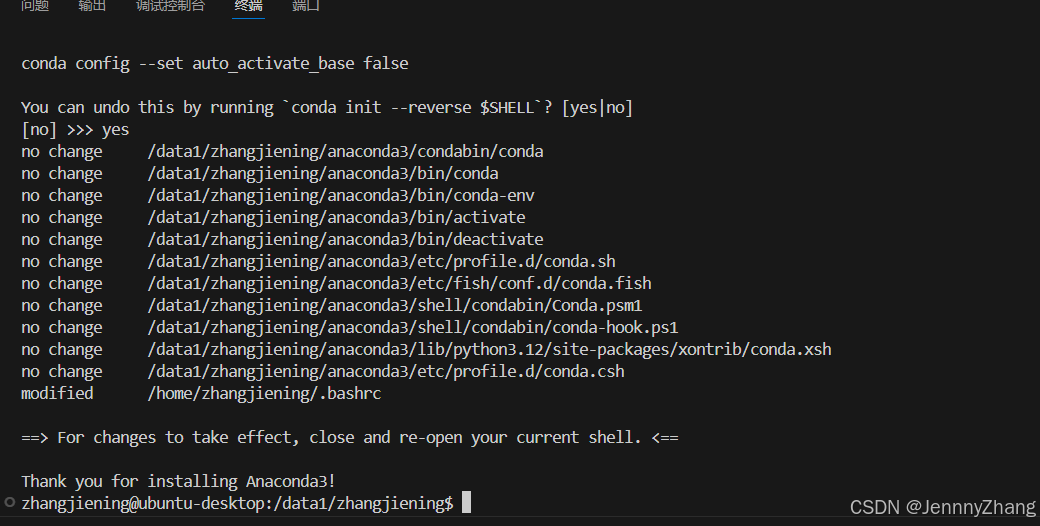Viewport: 1040px width, 526px height.
Task: Click the 'conda config --set auto_activate_base false' line
Action: click(x=215, y=63)
